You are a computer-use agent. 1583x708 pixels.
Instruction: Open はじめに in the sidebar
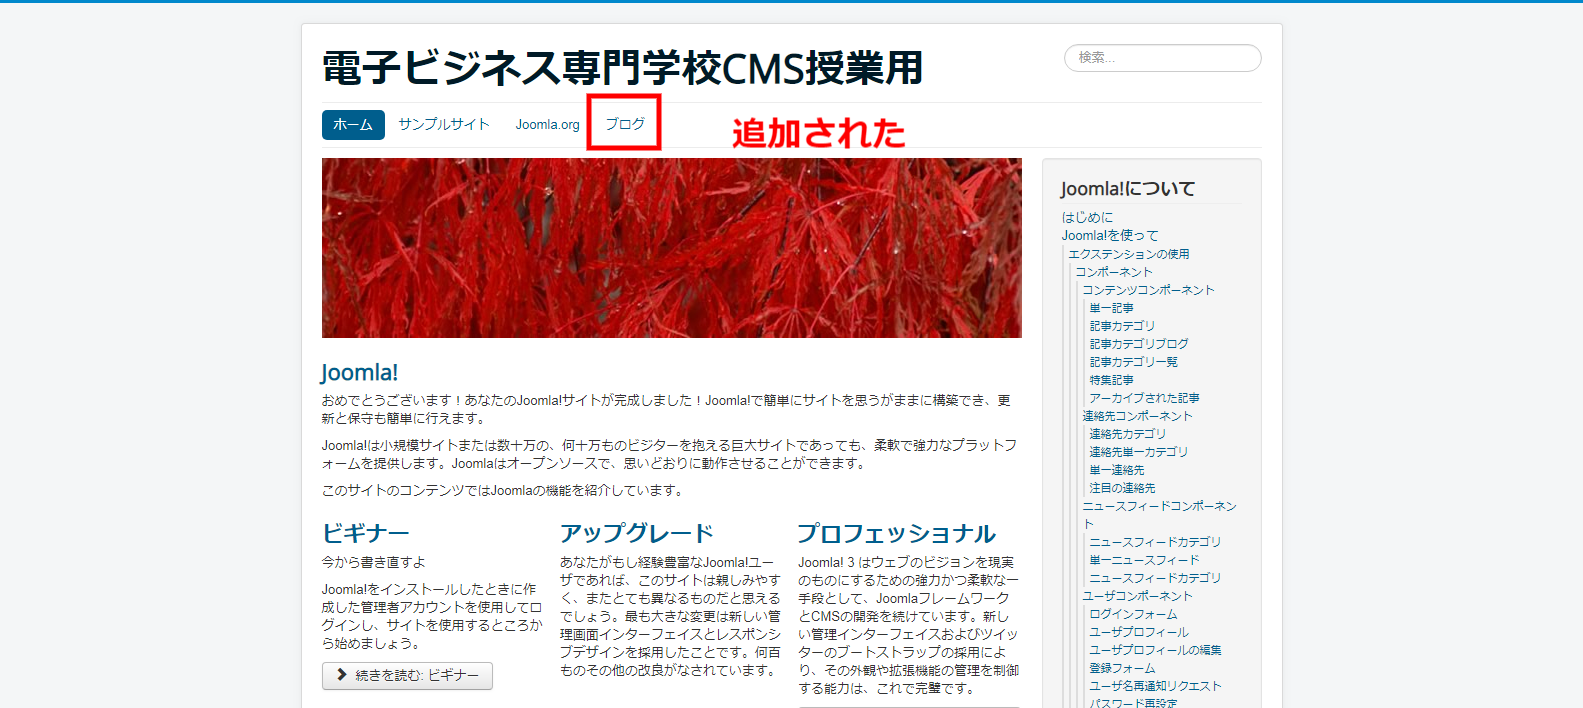(1087, 217)
